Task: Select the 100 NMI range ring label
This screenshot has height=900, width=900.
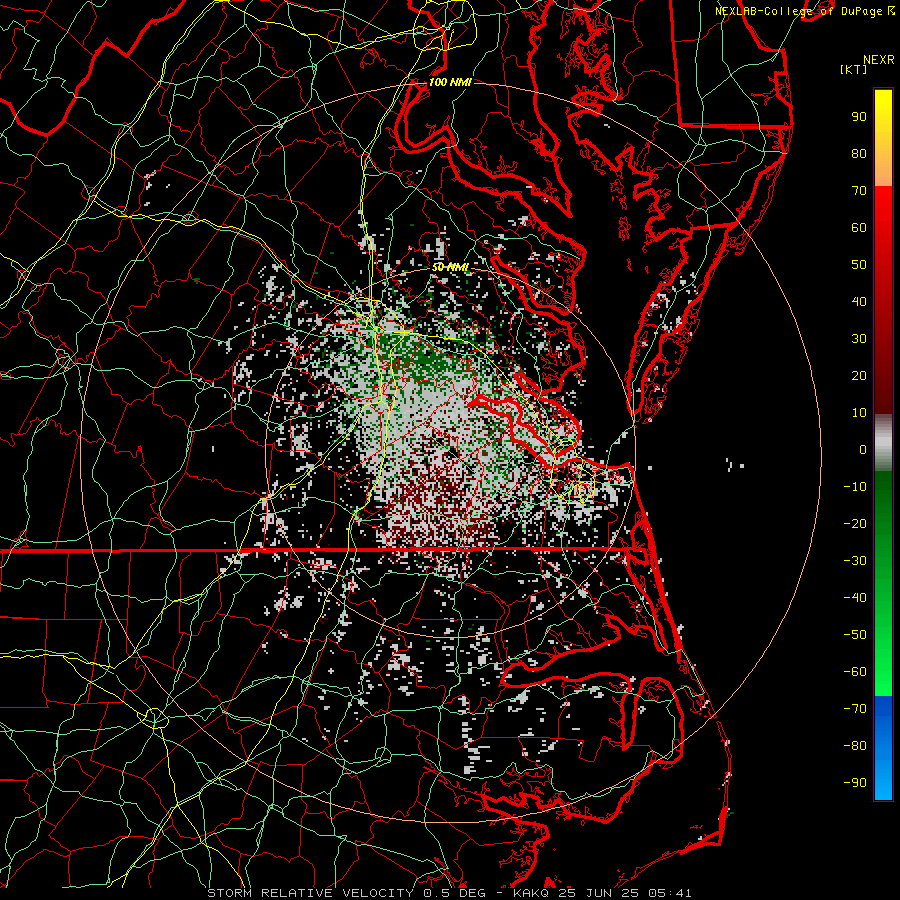Action: tap(450, 82)
